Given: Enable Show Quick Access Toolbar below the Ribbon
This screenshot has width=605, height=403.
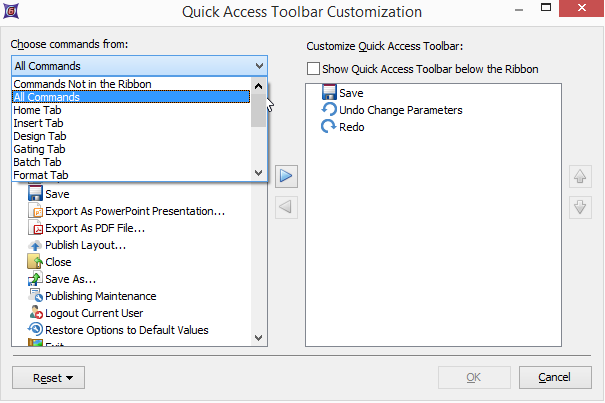Looking at the screenshot, I should [315, 70].
